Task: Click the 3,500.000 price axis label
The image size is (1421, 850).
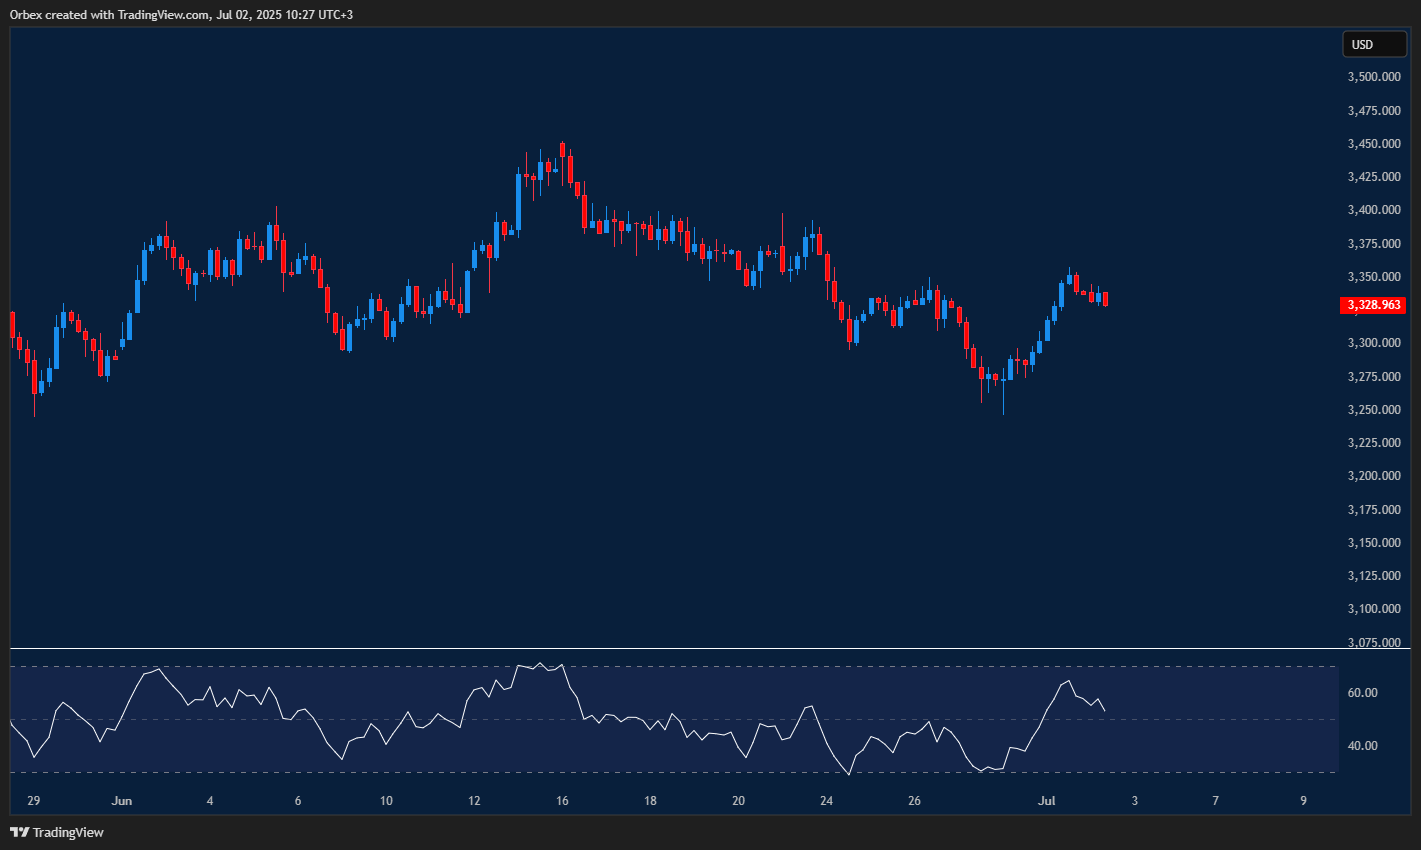Action: point(1373,77)
